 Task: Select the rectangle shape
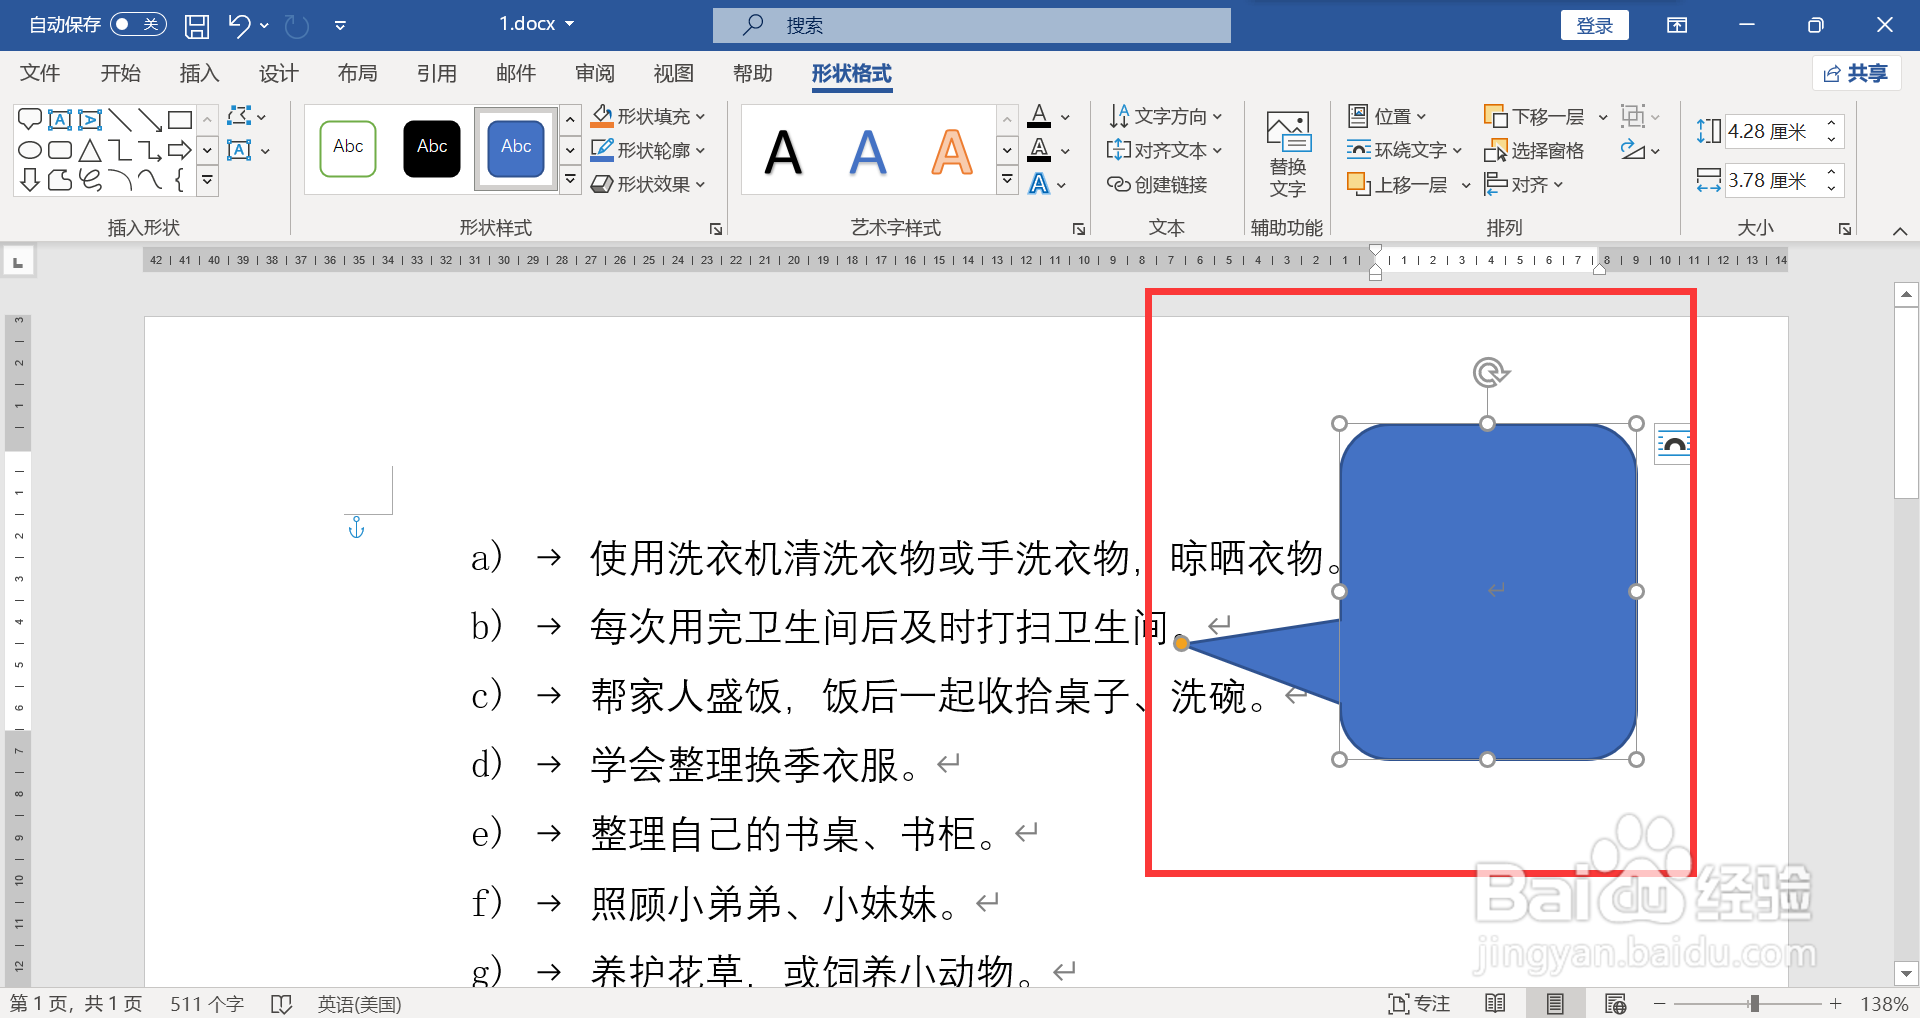[180, 120]
